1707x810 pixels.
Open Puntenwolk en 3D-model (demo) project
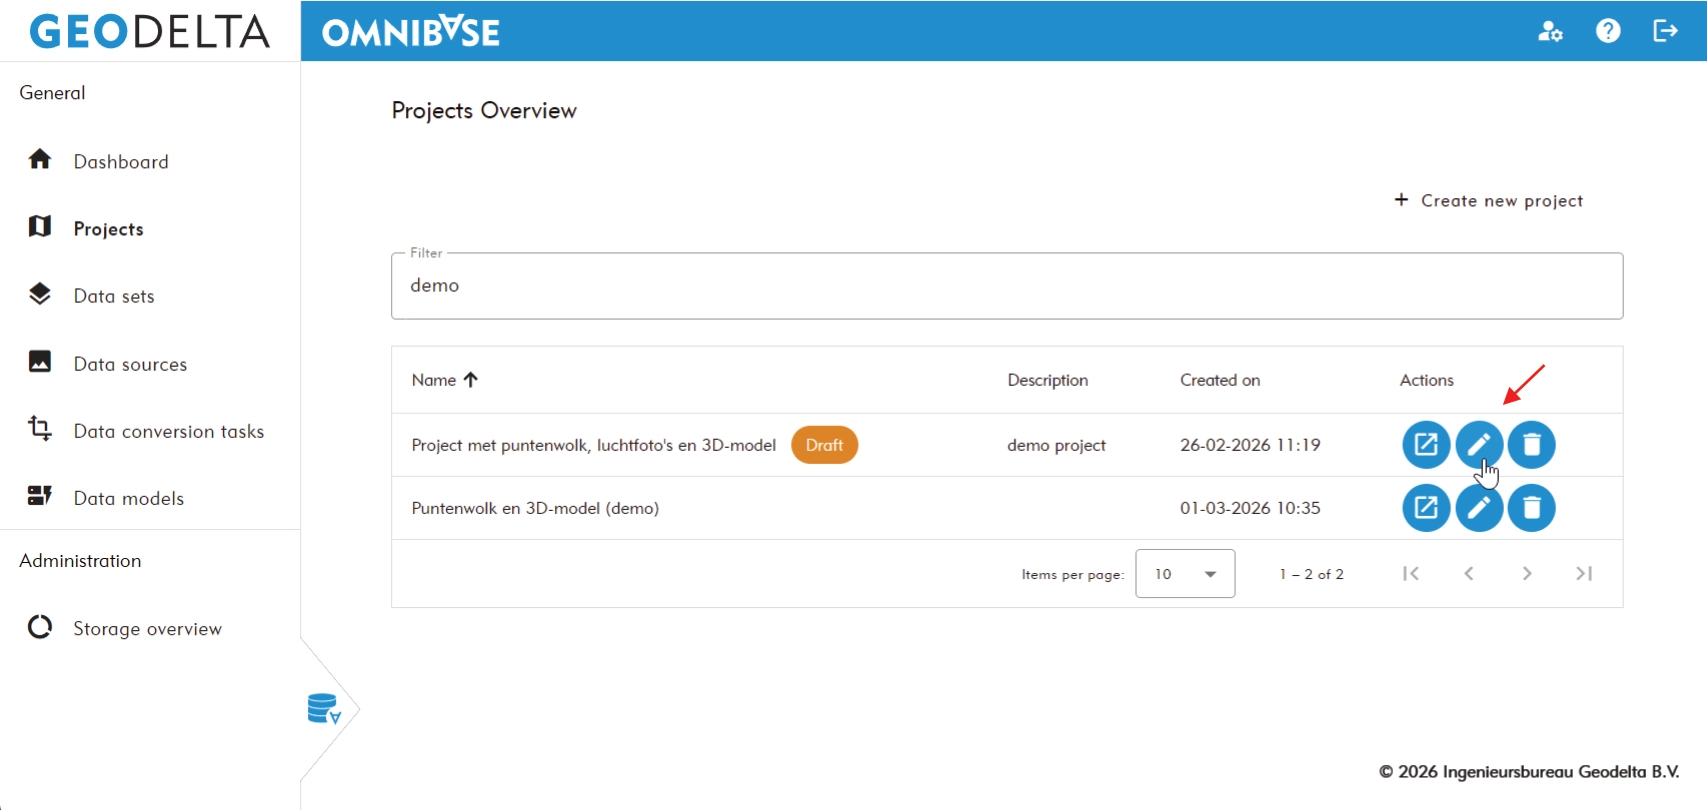[1426, 508]
